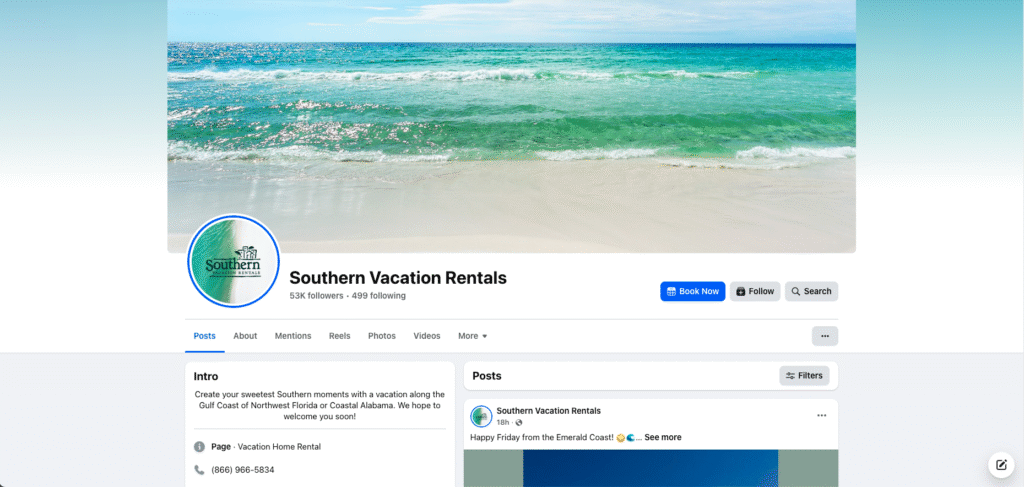Image resolution: width=1024 pixels, height=487 pixels.
Task: Open the beach cover photo
Action: (x=511, y=126)
